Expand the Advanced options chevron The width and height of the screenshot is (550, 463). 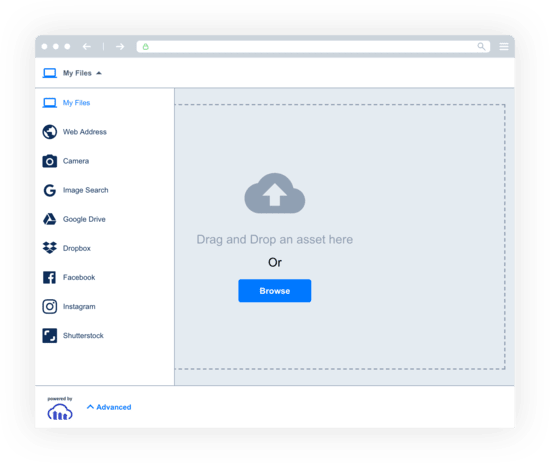(90, 407)
